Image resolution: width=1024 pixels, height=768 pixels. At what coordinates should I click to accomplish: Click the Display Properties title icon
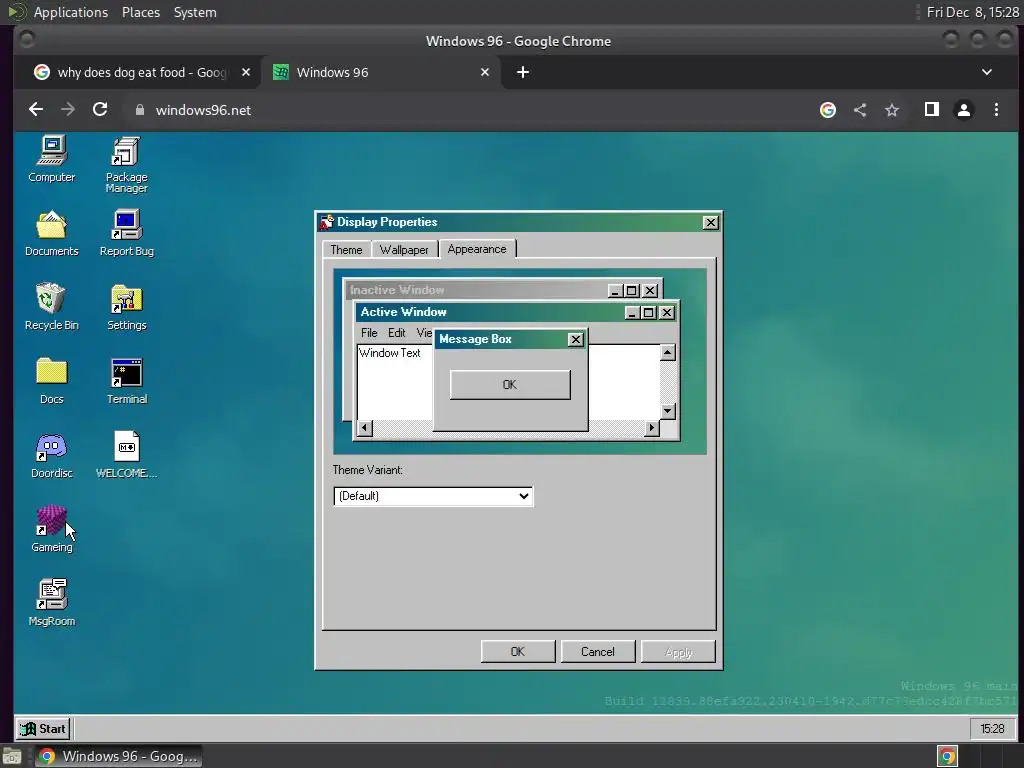[x=327, y=222]
